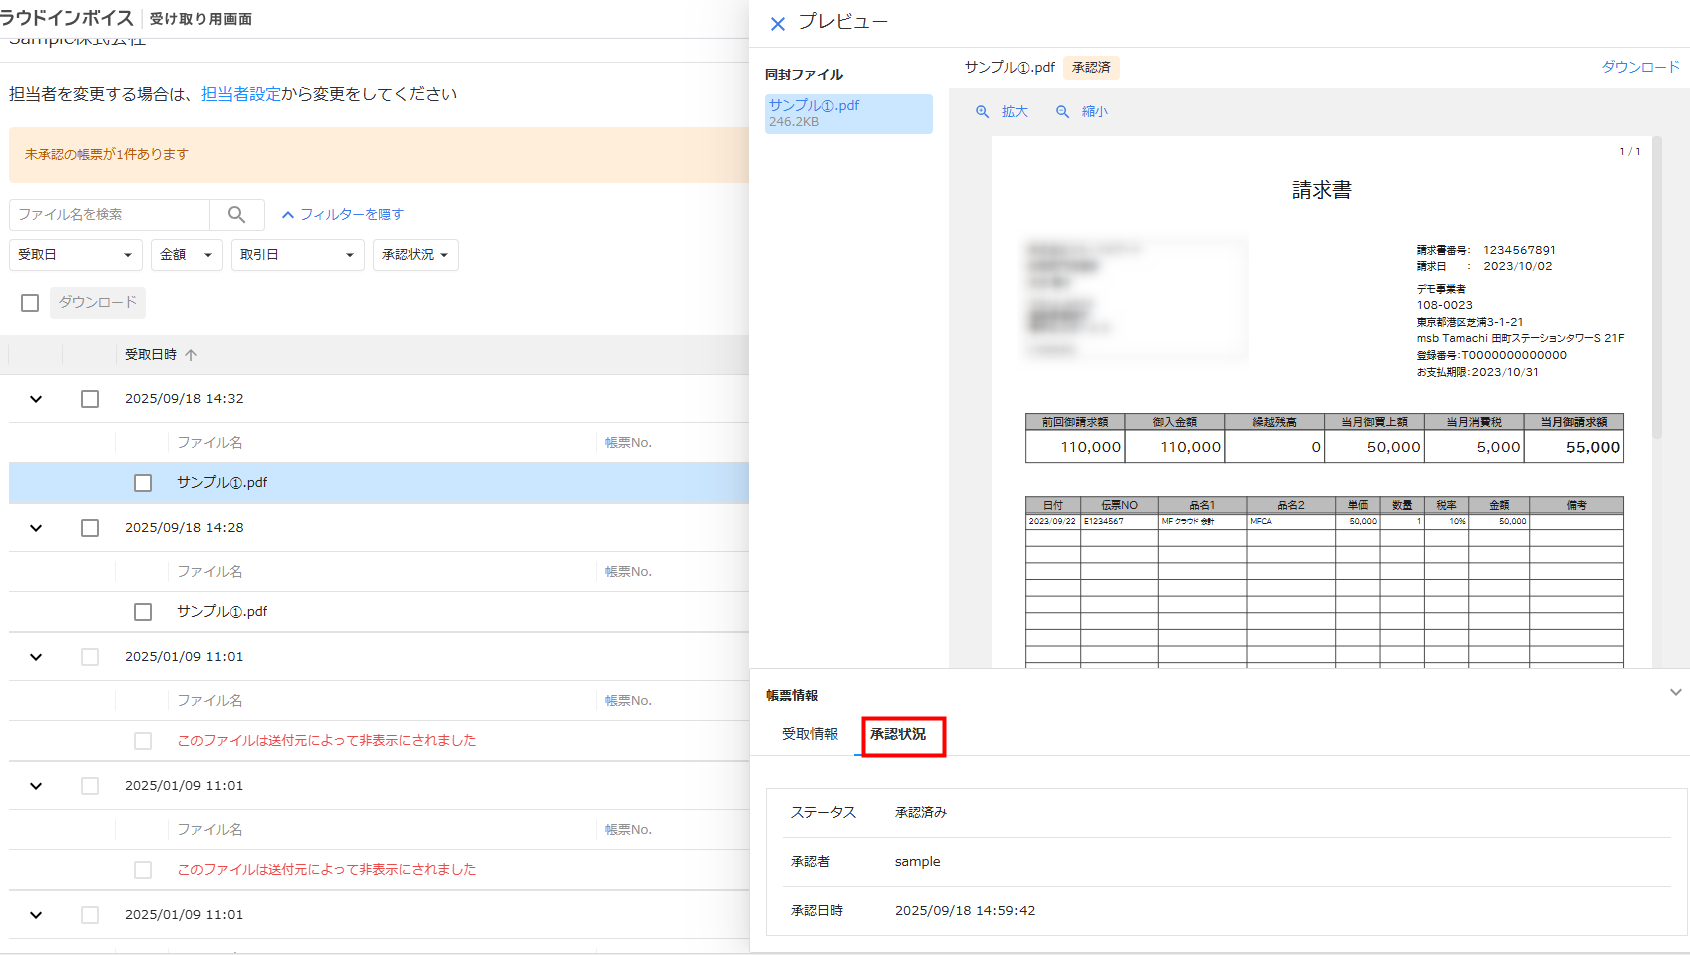
Task: Collapse the 帳票情報 section chevron
Action: 1675,692
